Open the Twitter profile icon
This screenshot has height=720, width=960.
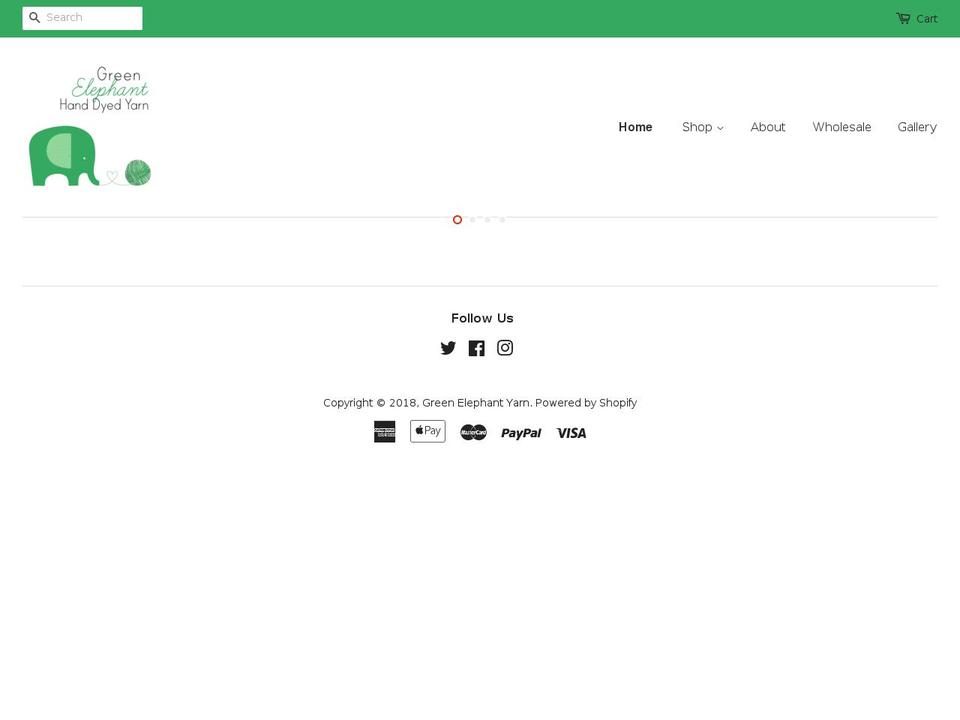448,348
